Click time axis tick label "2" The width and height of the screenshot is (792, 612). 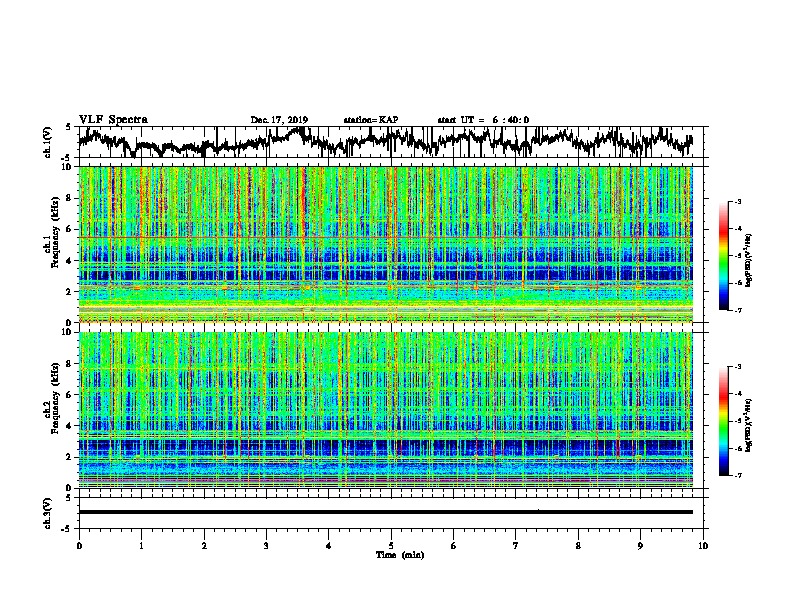coord(204,546)
